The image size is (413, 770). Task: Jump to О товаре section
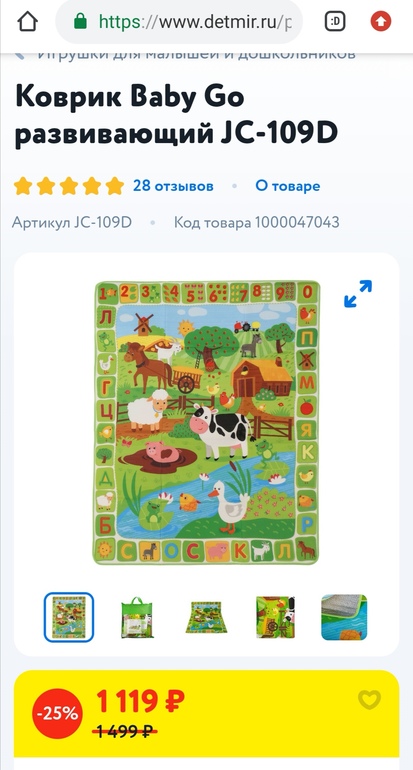tap(288, 186)
